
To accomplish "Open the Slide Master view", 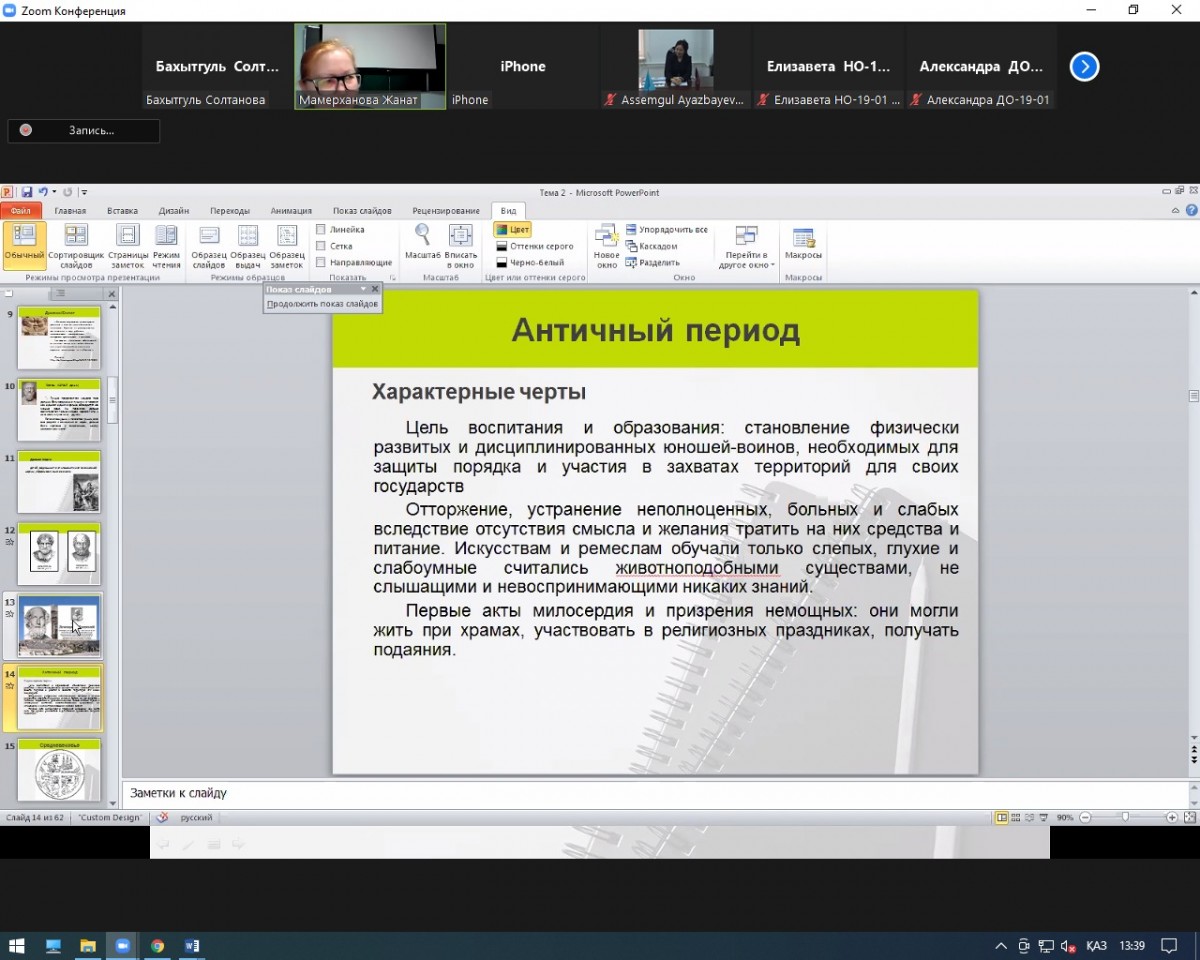I will pos(209,246).
